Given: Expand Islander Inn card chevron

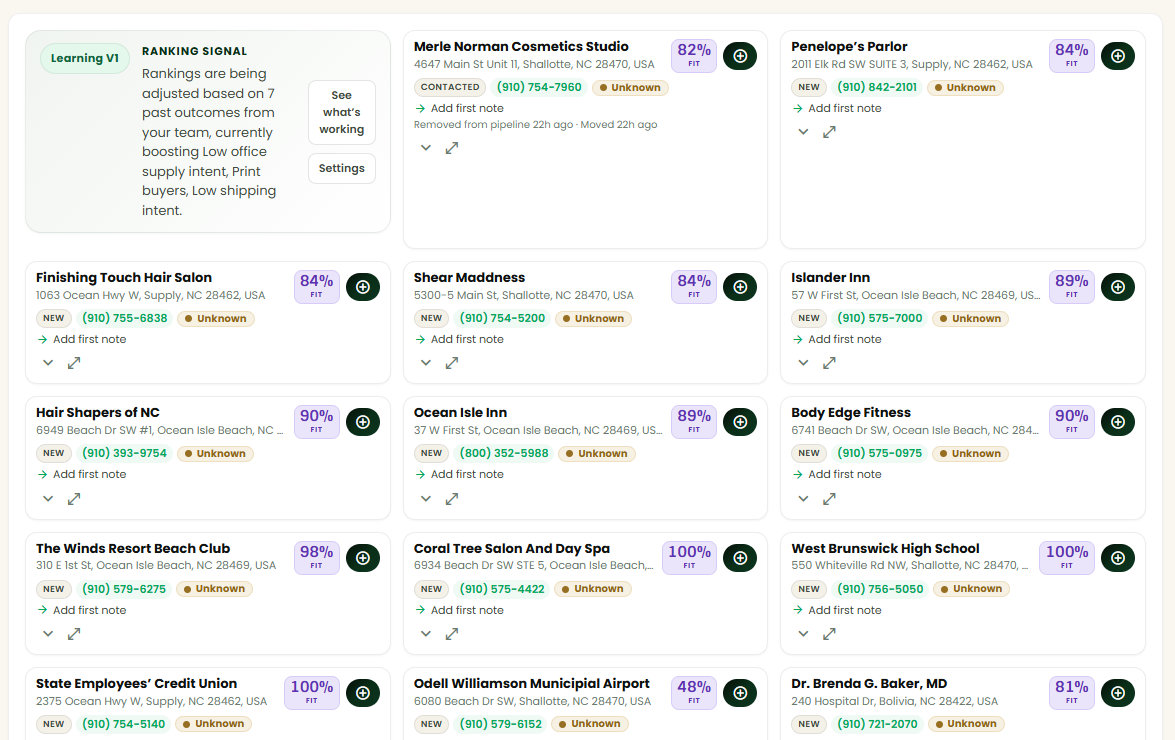Looking at the screenshot, I should tap(803, 363).
